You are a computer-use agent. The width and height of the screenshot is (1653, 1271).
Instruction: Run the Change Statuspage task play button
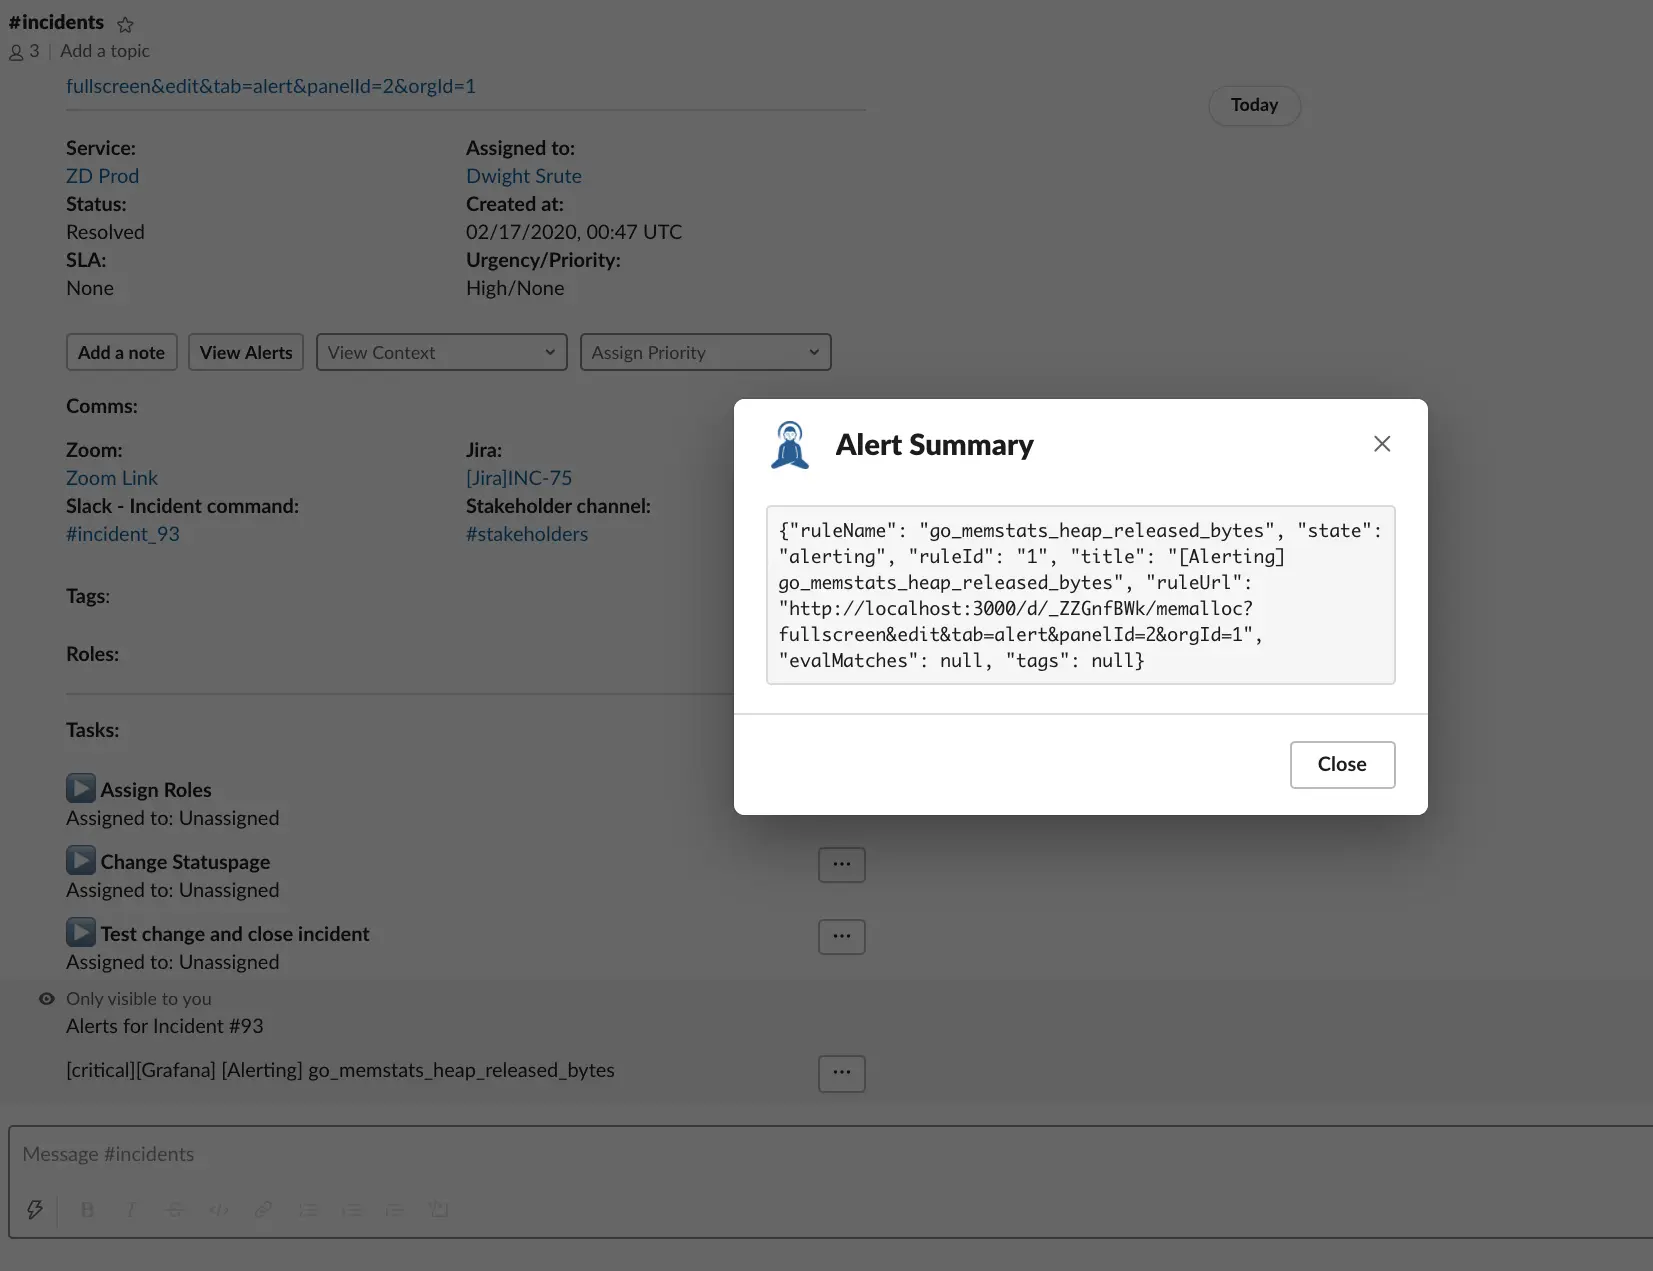point(81,860)
